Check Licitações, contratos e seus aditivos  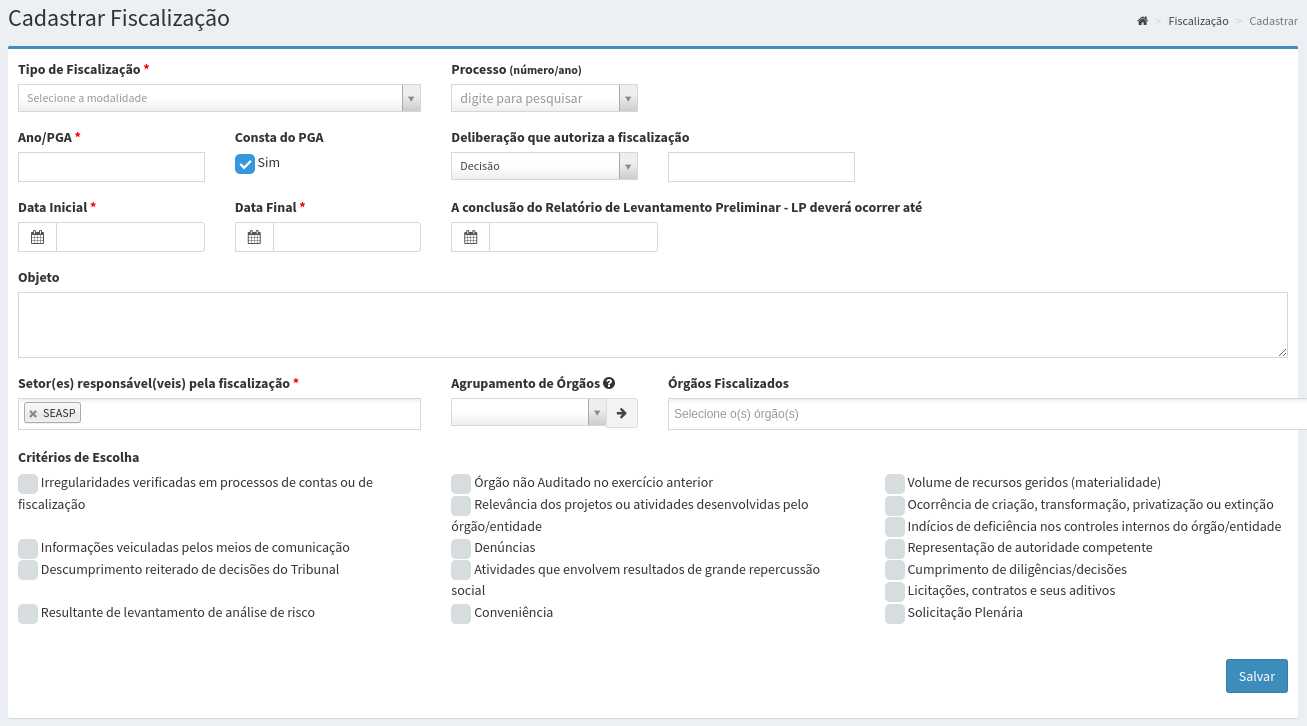coord(895,591)
